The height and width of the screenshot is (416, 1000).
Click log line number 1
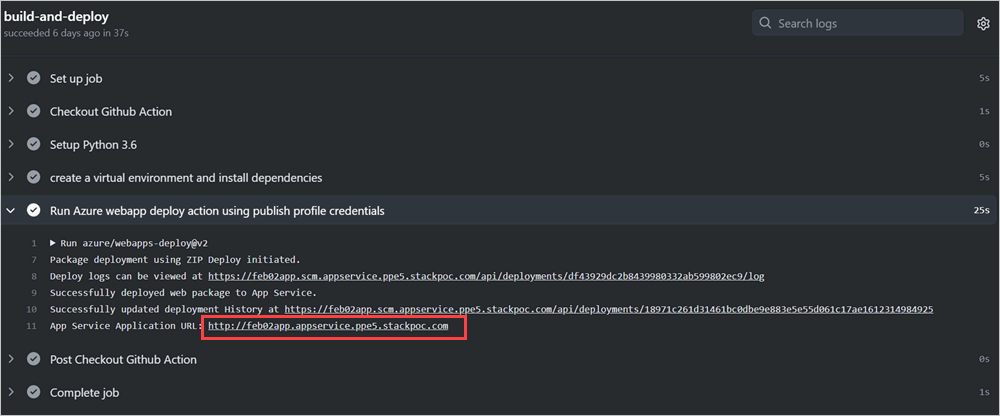pos(33,243)
